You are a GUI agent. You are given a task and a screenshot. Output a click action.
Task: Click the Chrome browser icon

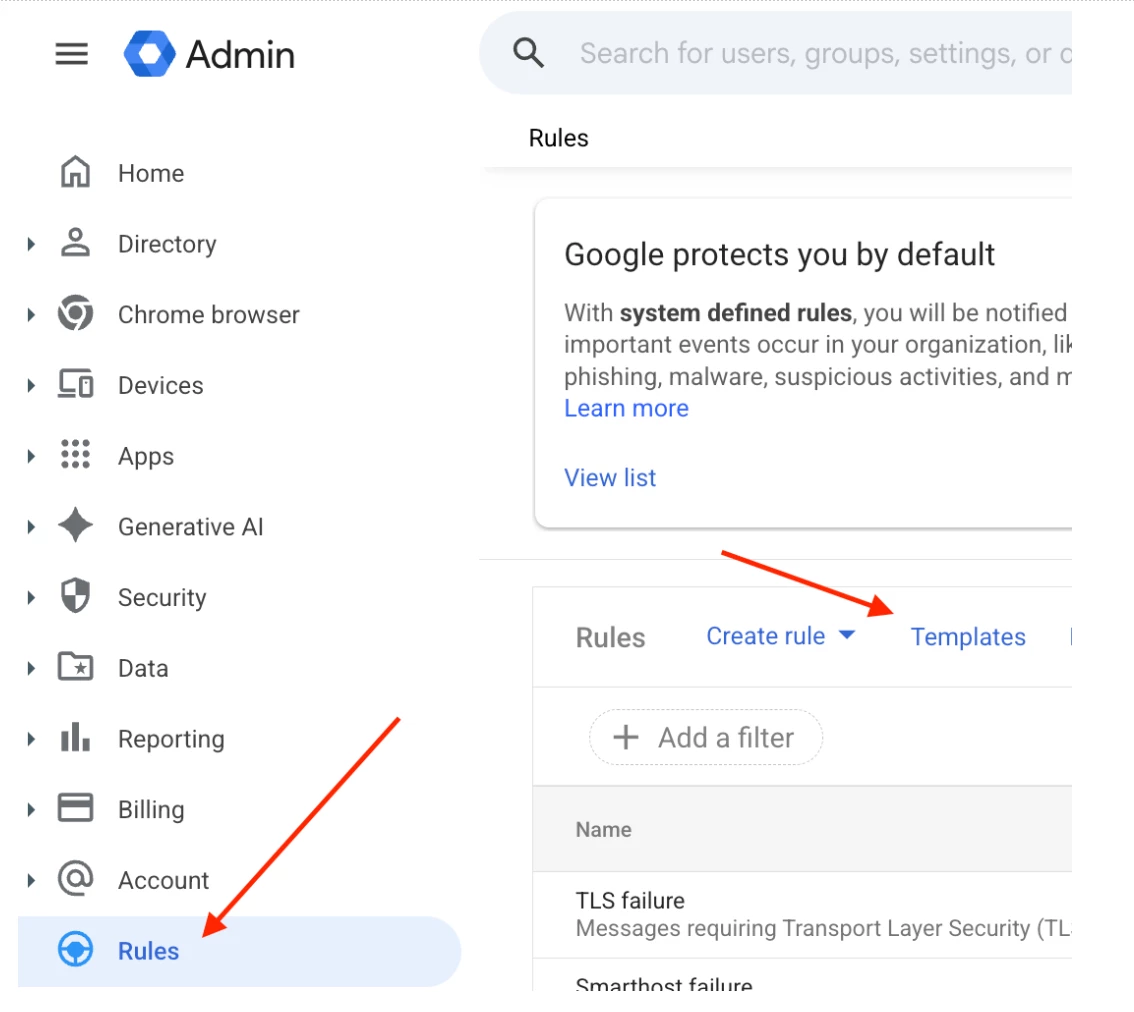coord(75,313)
